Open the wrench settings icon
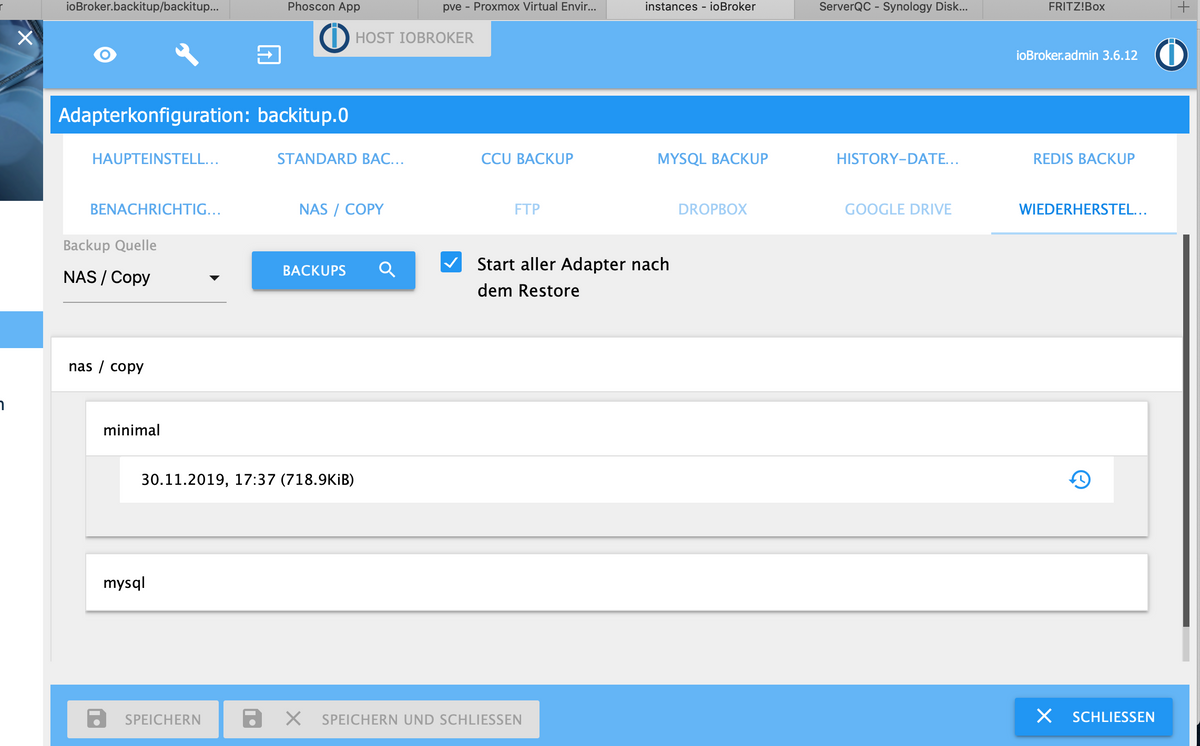 (x=187, y=55)
